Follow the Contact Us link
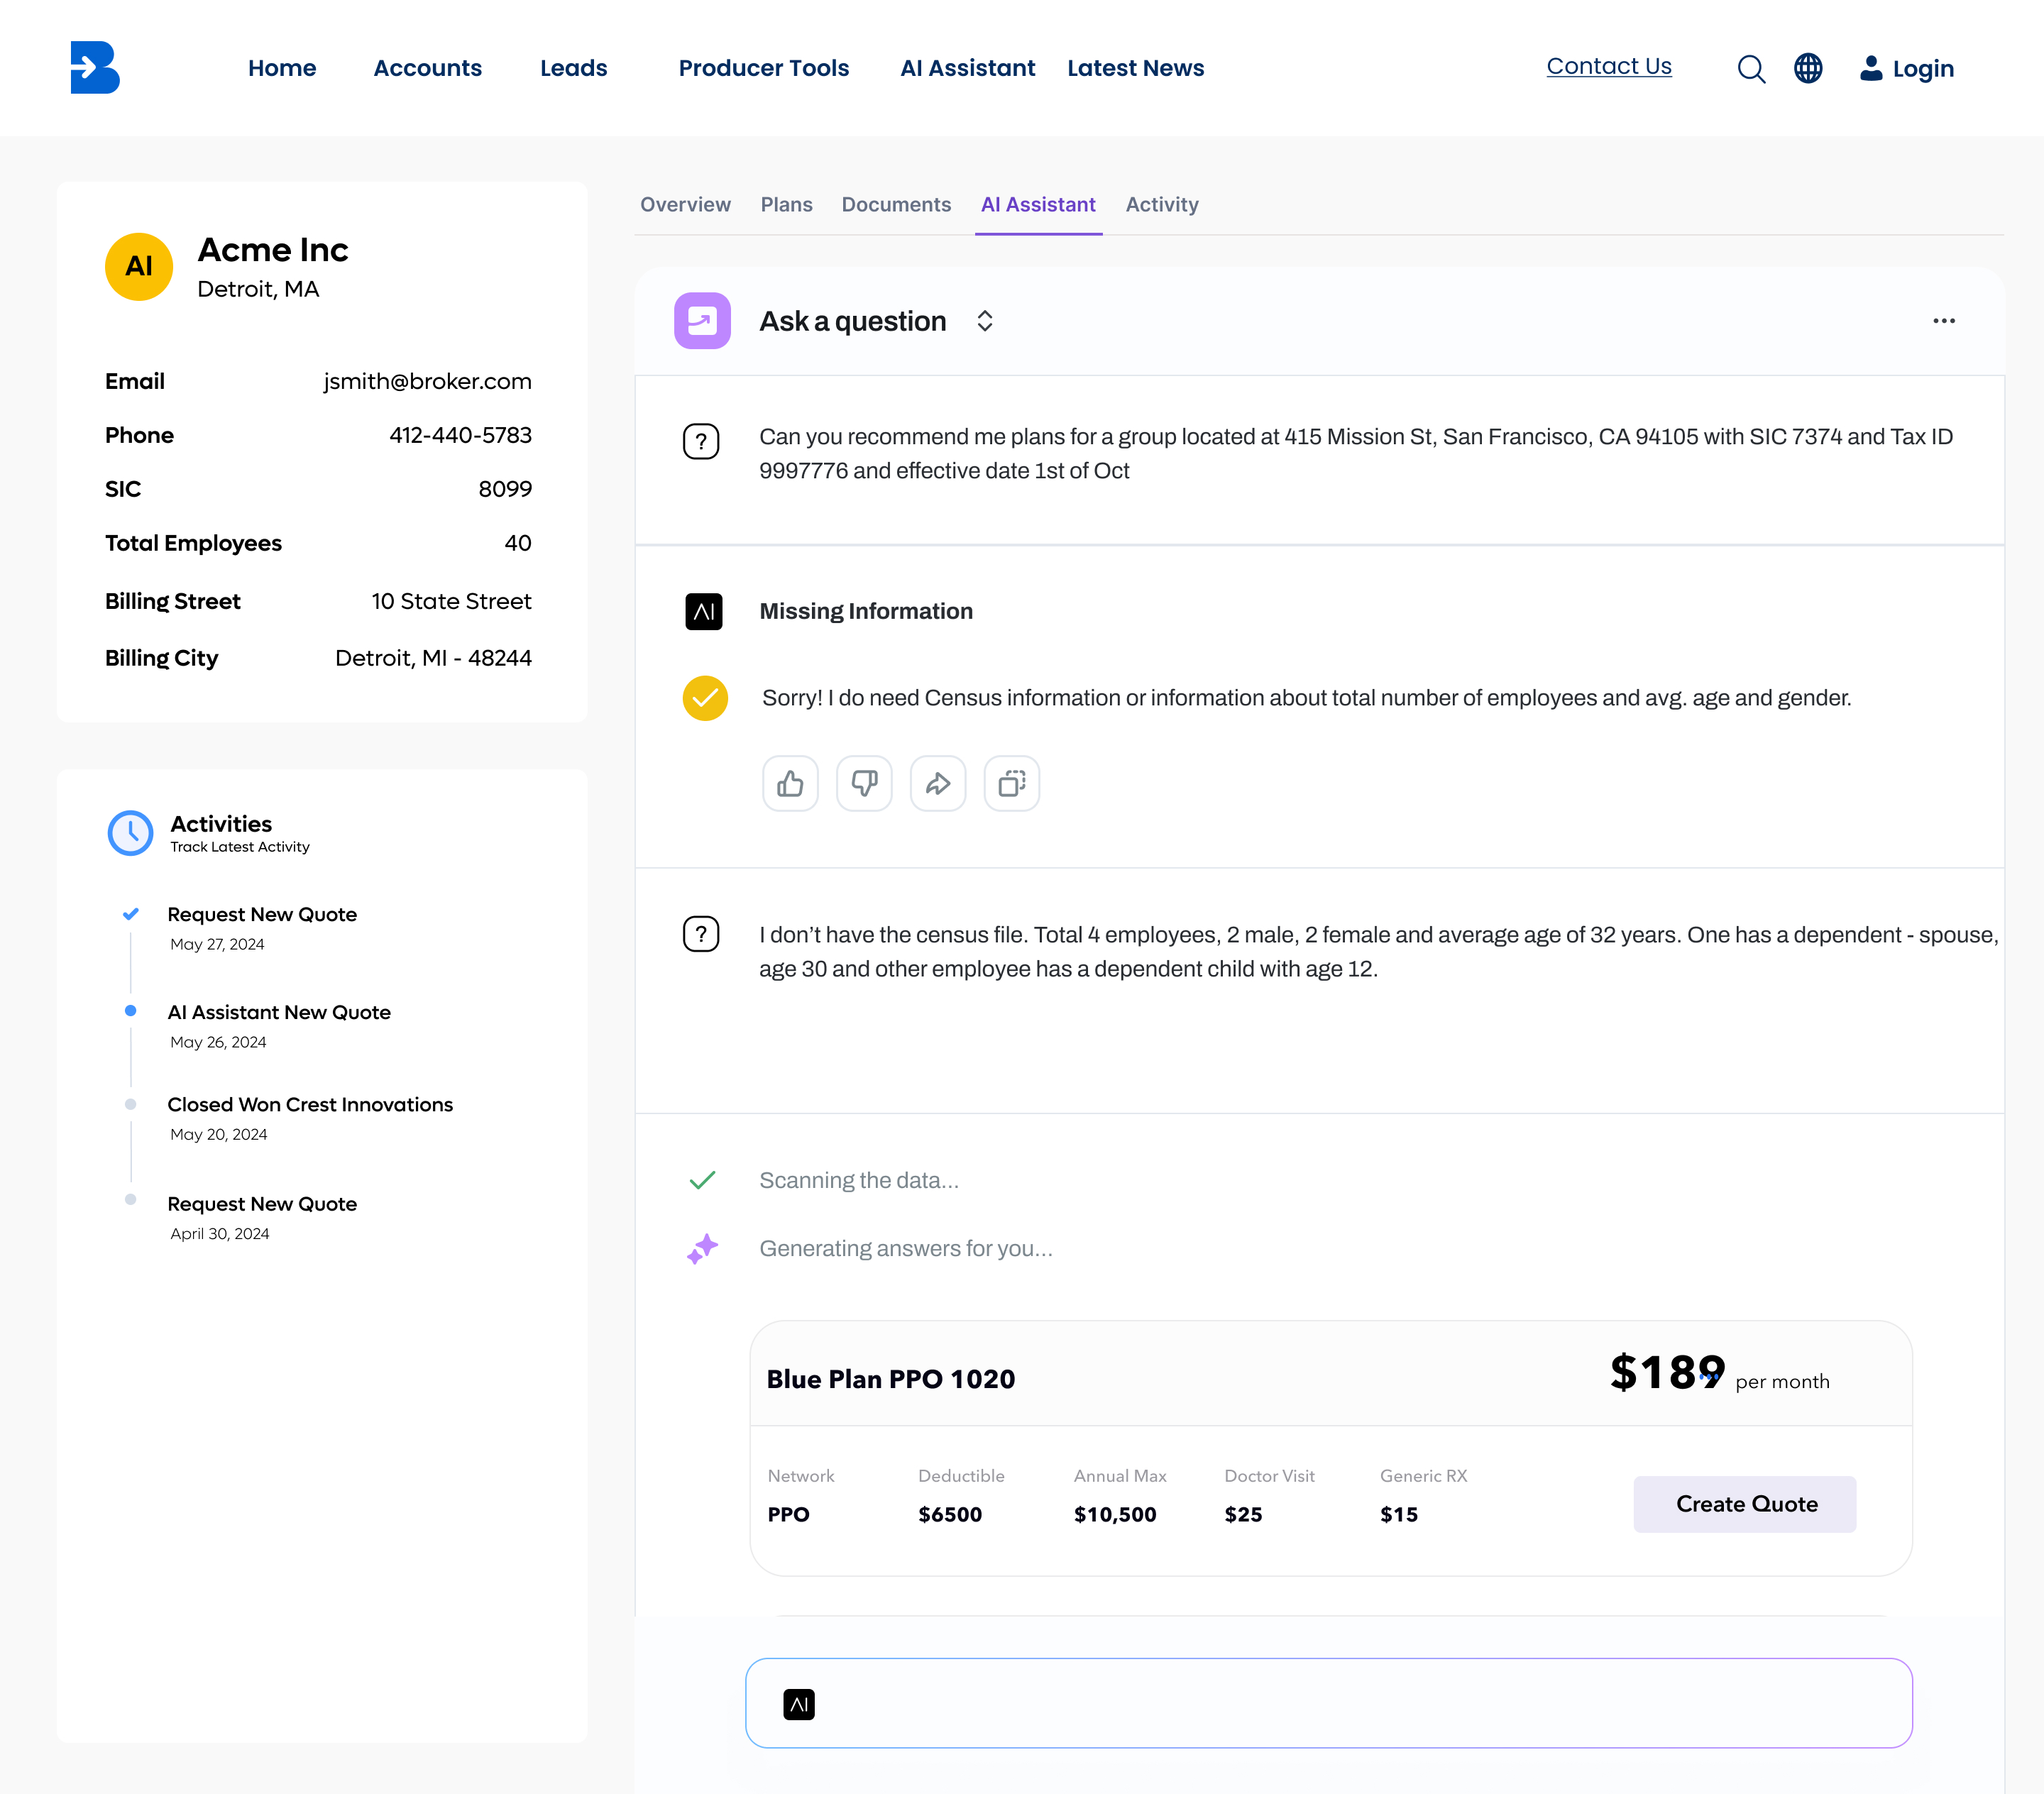 click(x=1609, y=67)
